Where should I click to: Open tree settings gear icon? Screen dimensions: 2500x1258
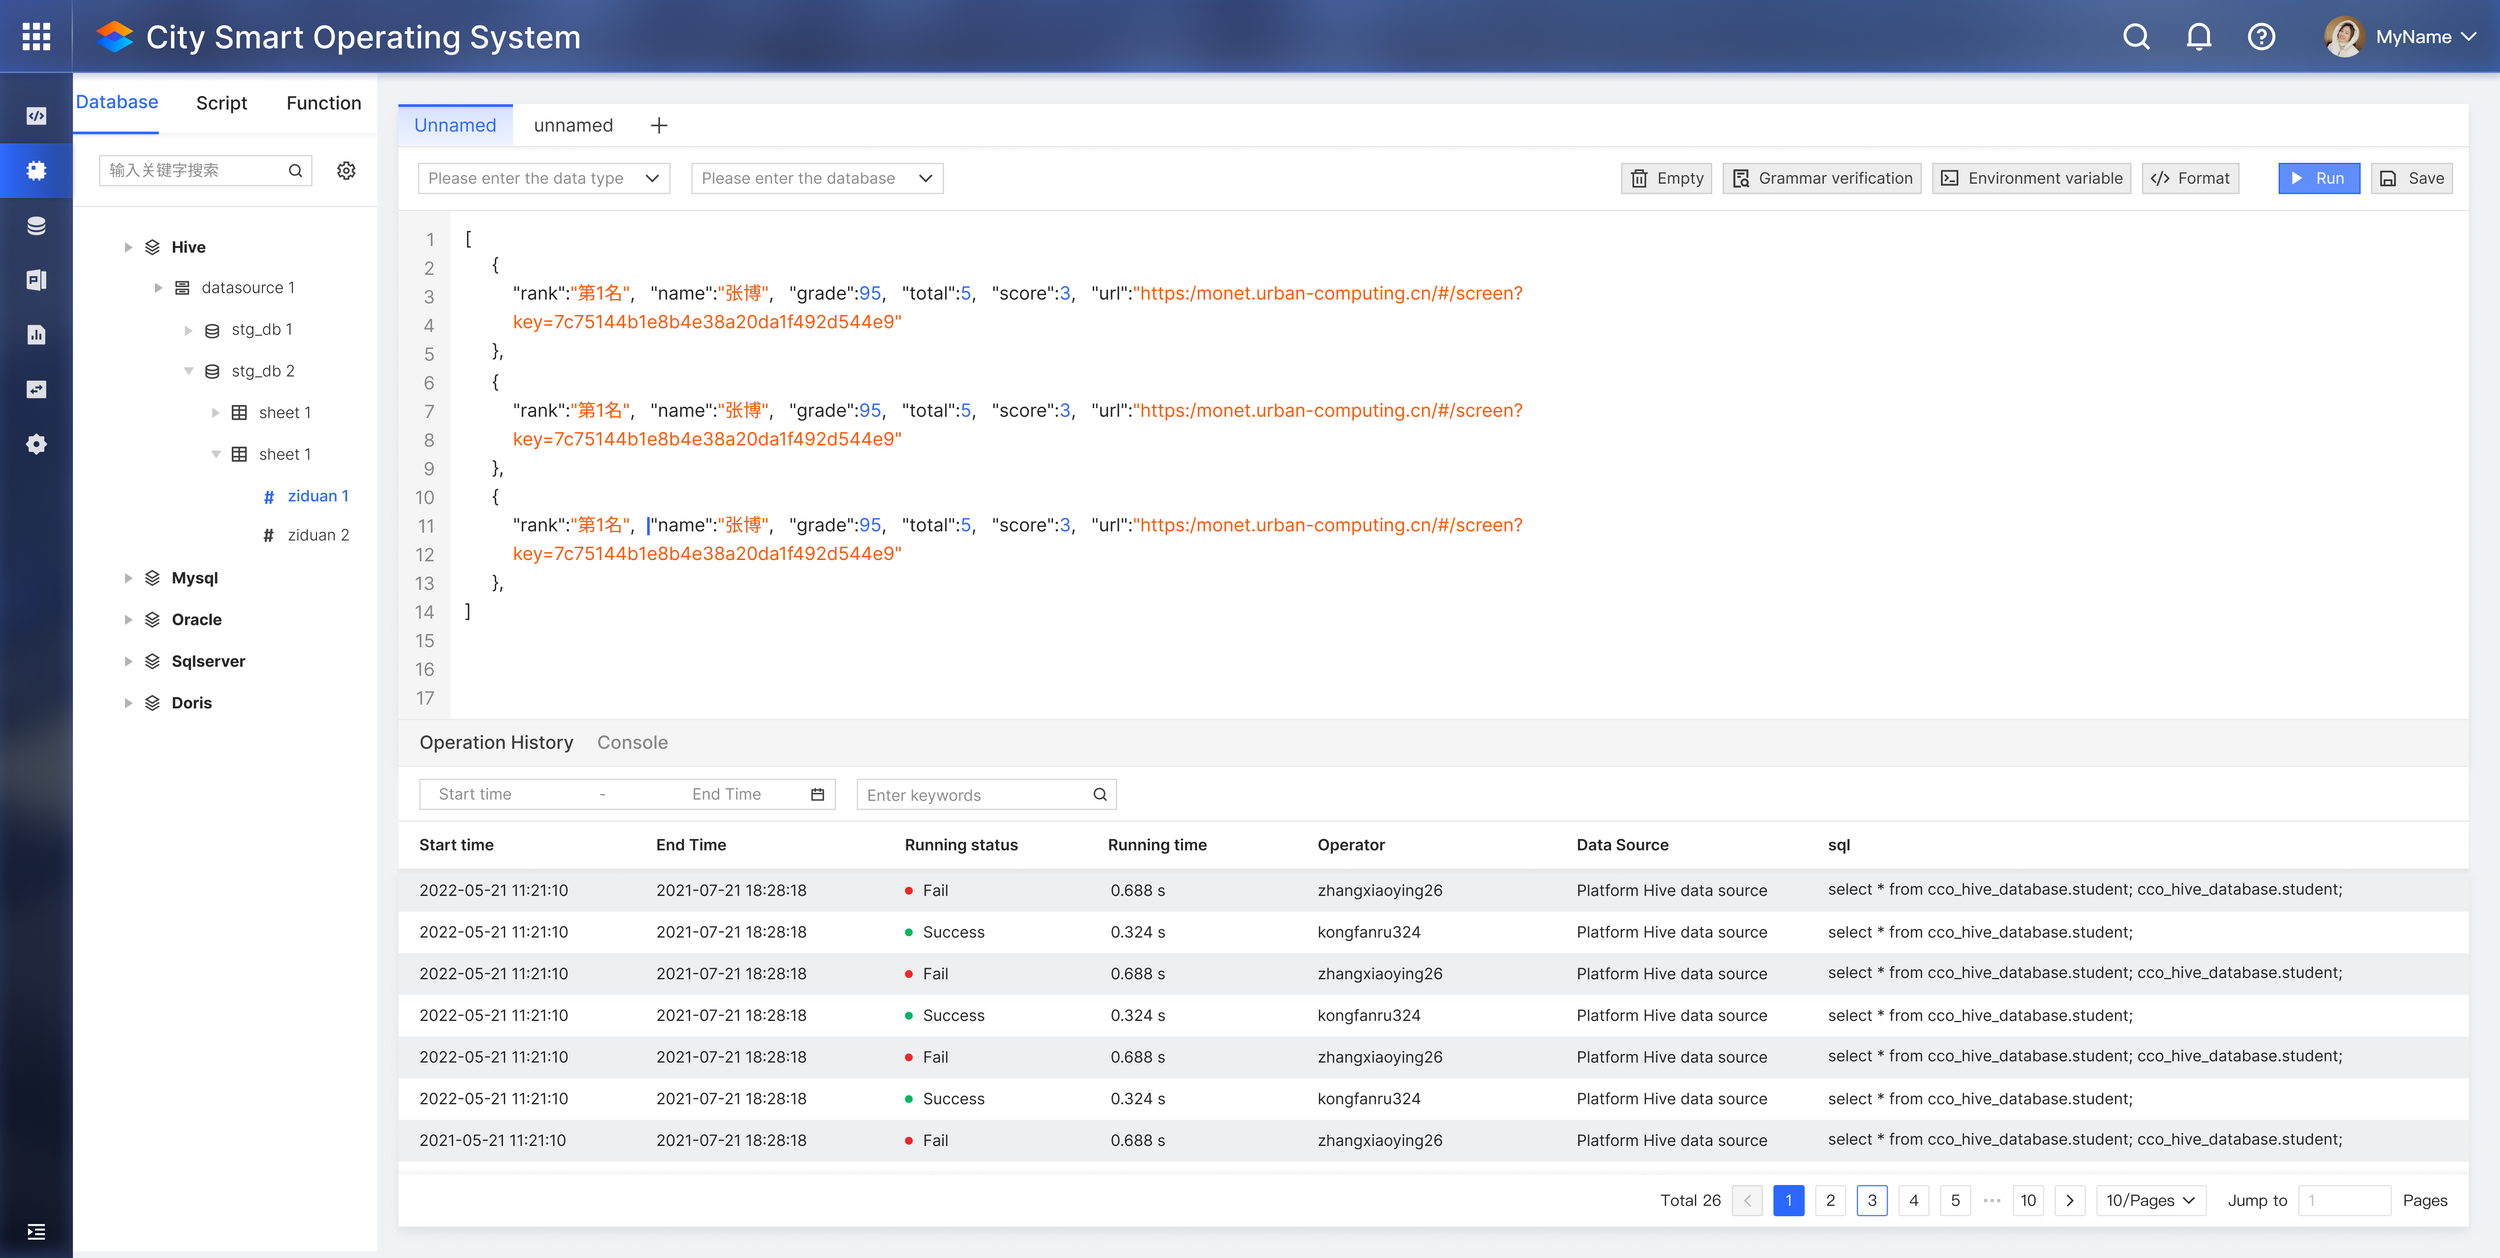(x=346, y=171)
